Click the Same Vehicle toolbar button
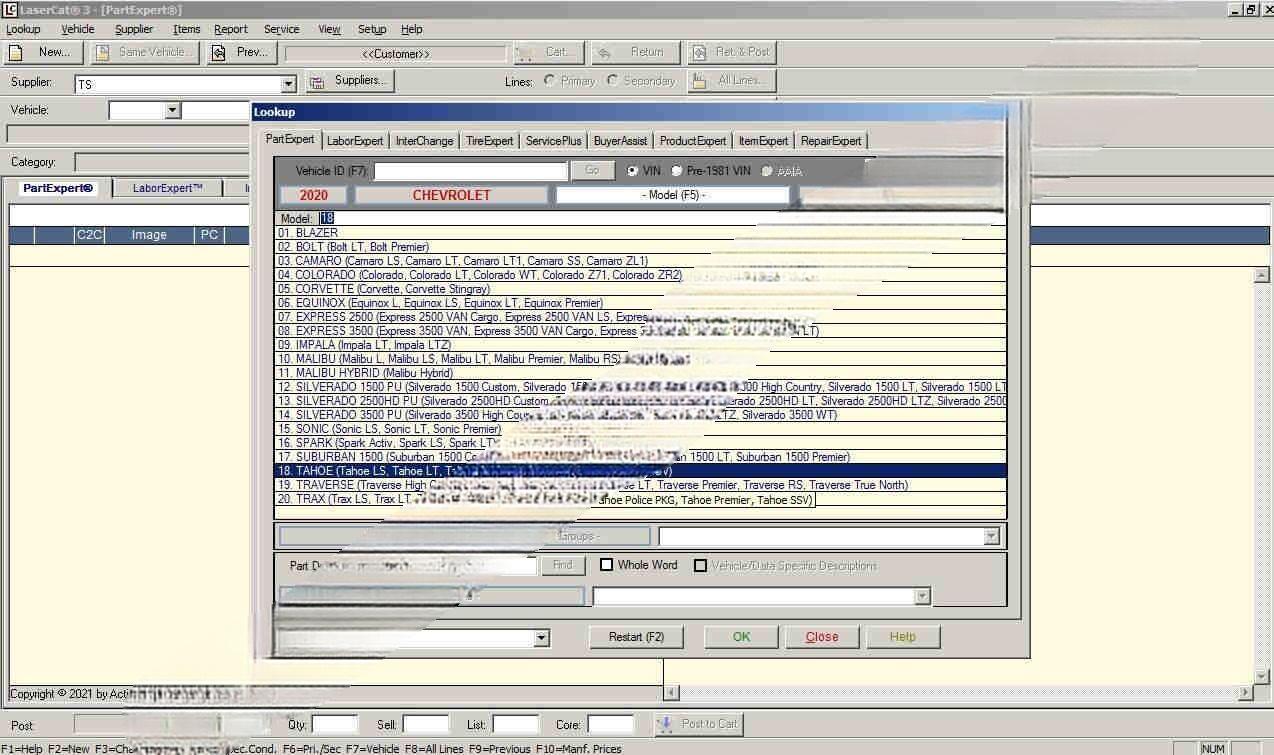The height and width of the screenshot is (755, 1274). (x=146, y=52)
